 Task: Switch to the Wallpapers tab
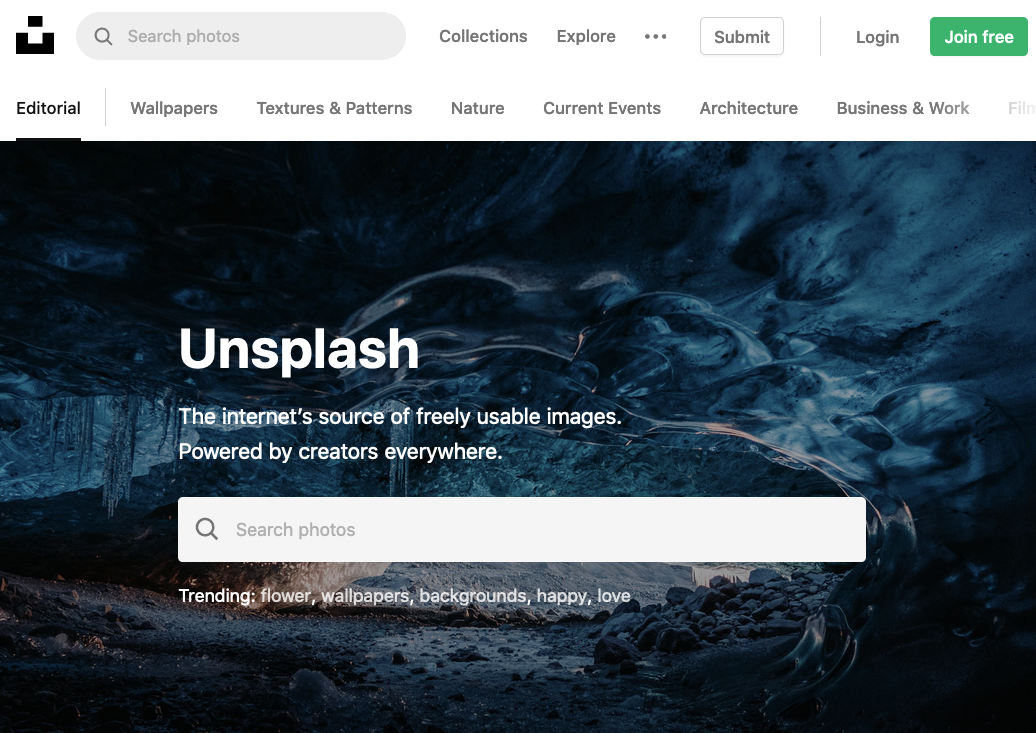tap(174, 108)
